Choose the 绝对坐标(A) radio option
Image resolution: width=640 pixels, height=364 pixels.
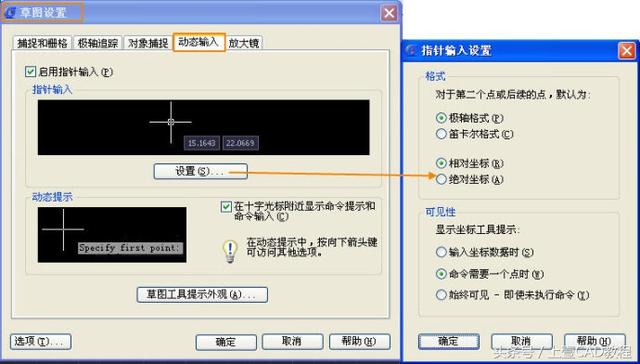pos(469,179)
